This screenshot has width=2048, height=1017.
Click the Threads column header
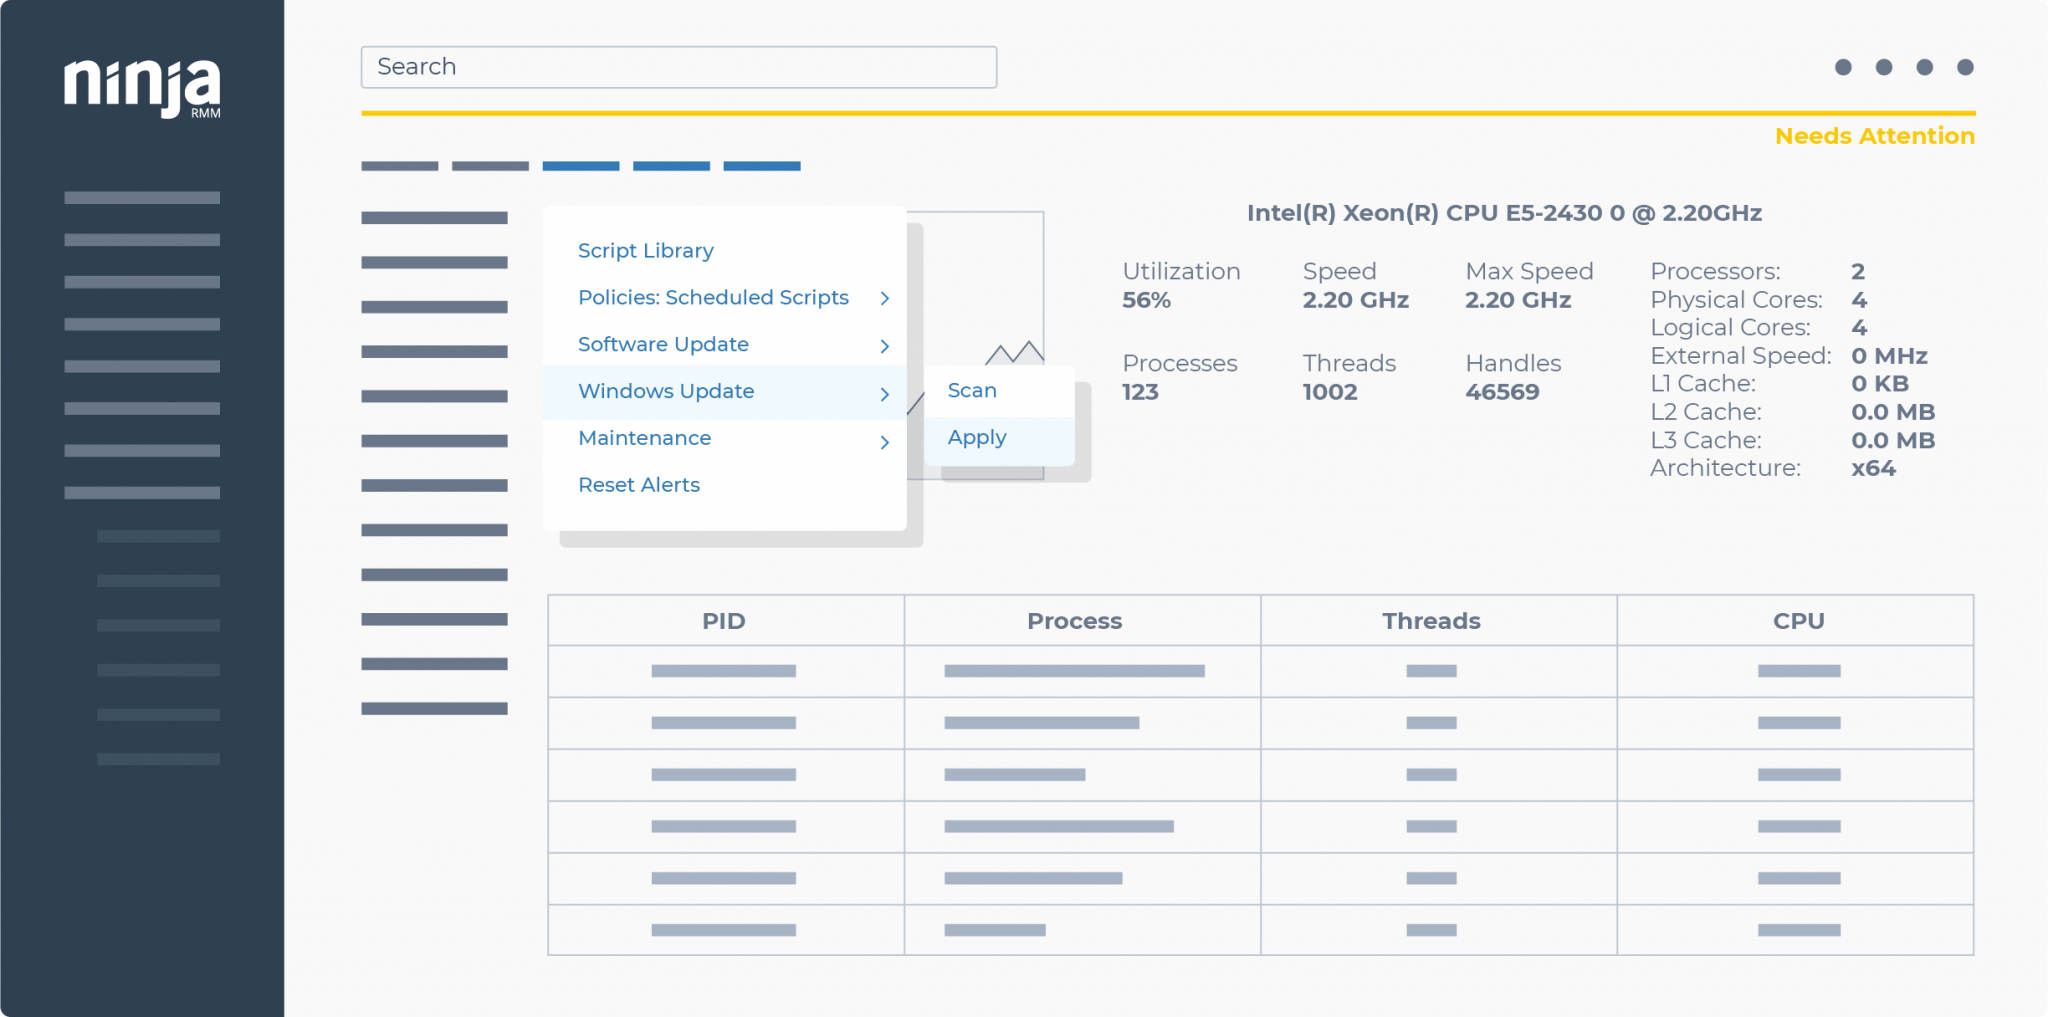[1431, 620]
